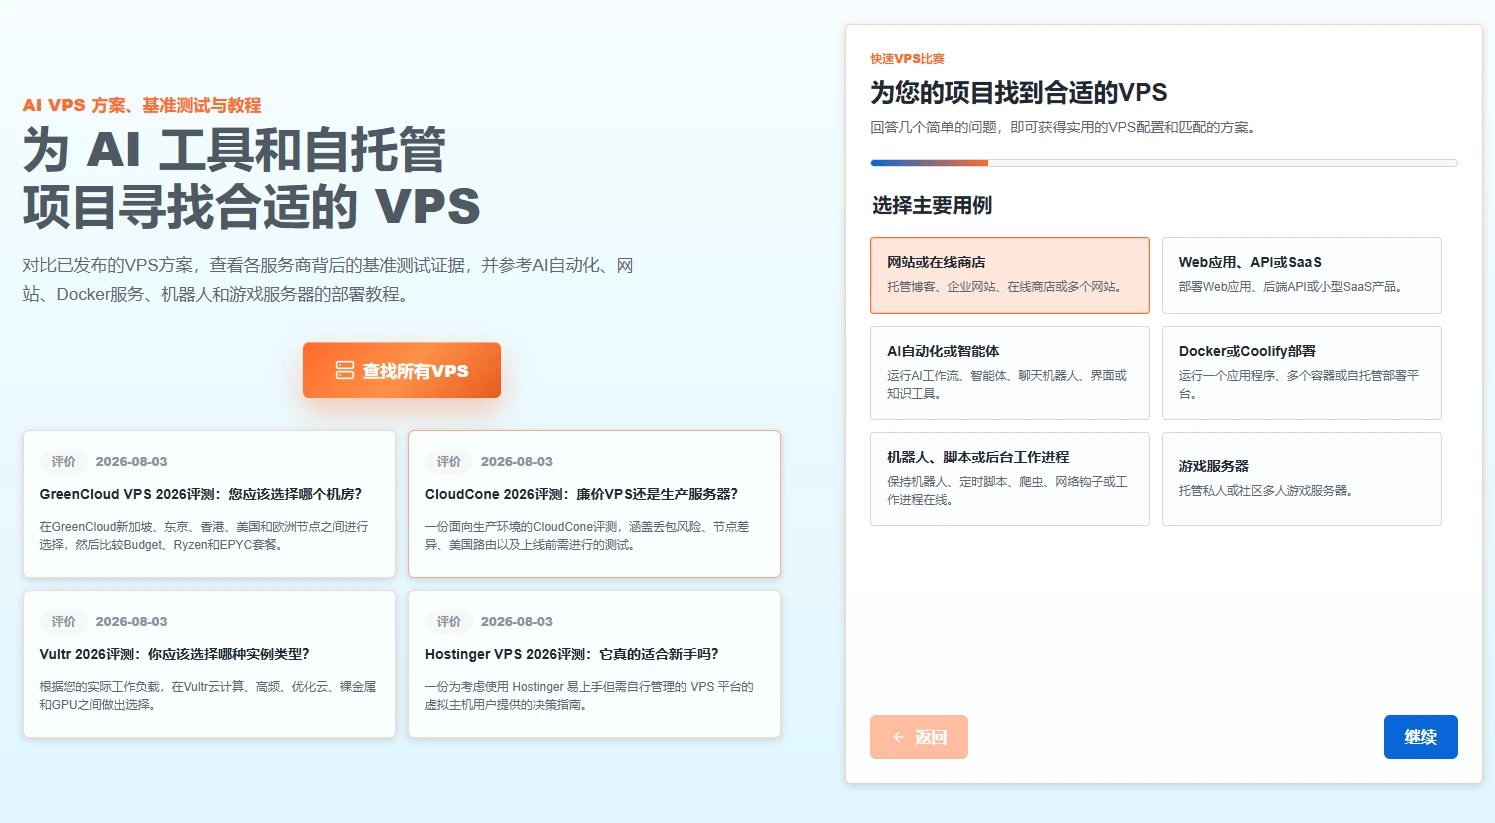Choose the Web应用、API或SaaS option

[x=1302, y=275]
